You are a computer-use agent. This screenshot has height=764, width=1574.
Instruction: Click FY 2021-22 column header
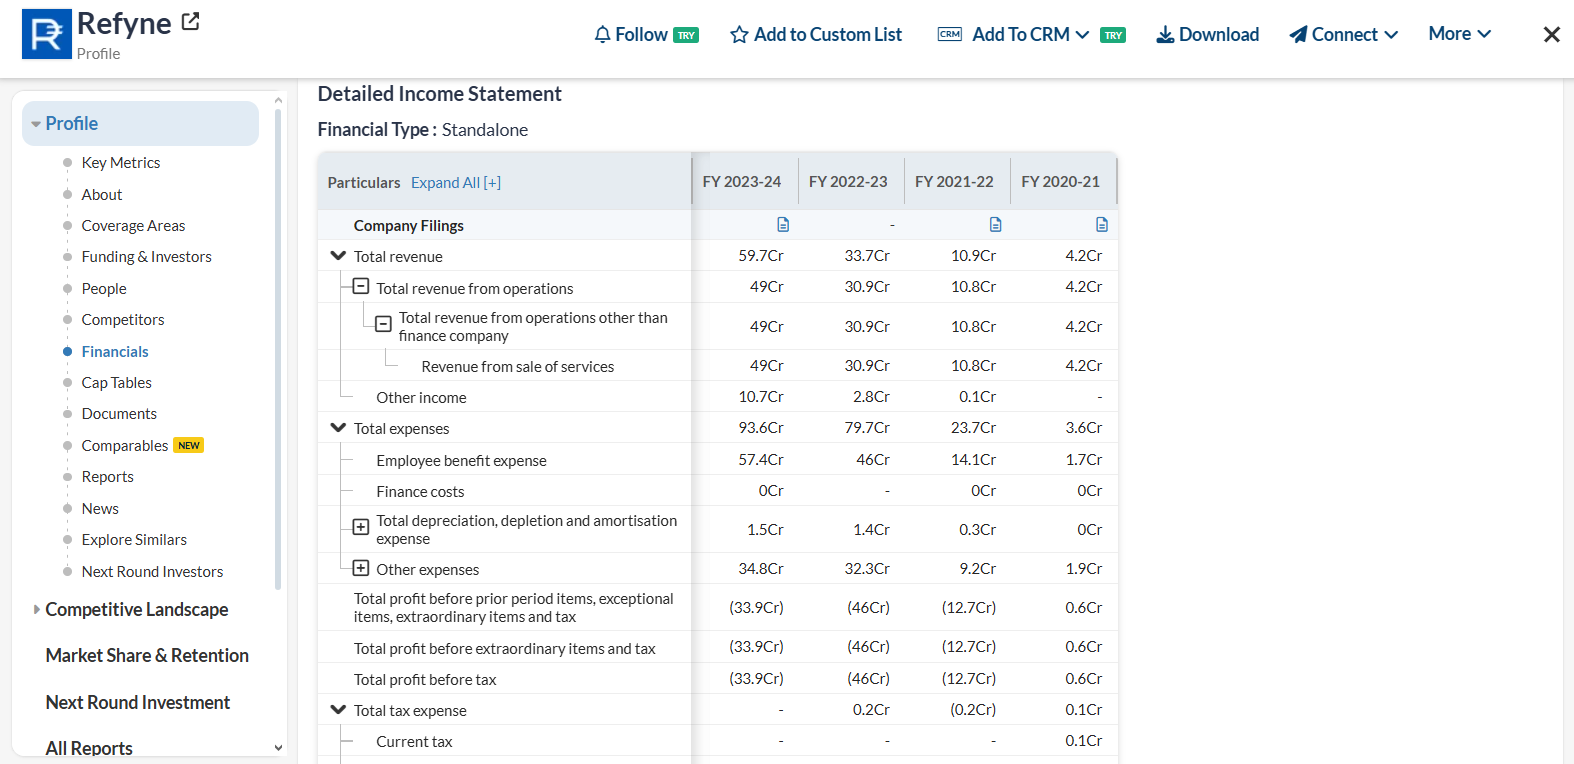tap(954, 182)
